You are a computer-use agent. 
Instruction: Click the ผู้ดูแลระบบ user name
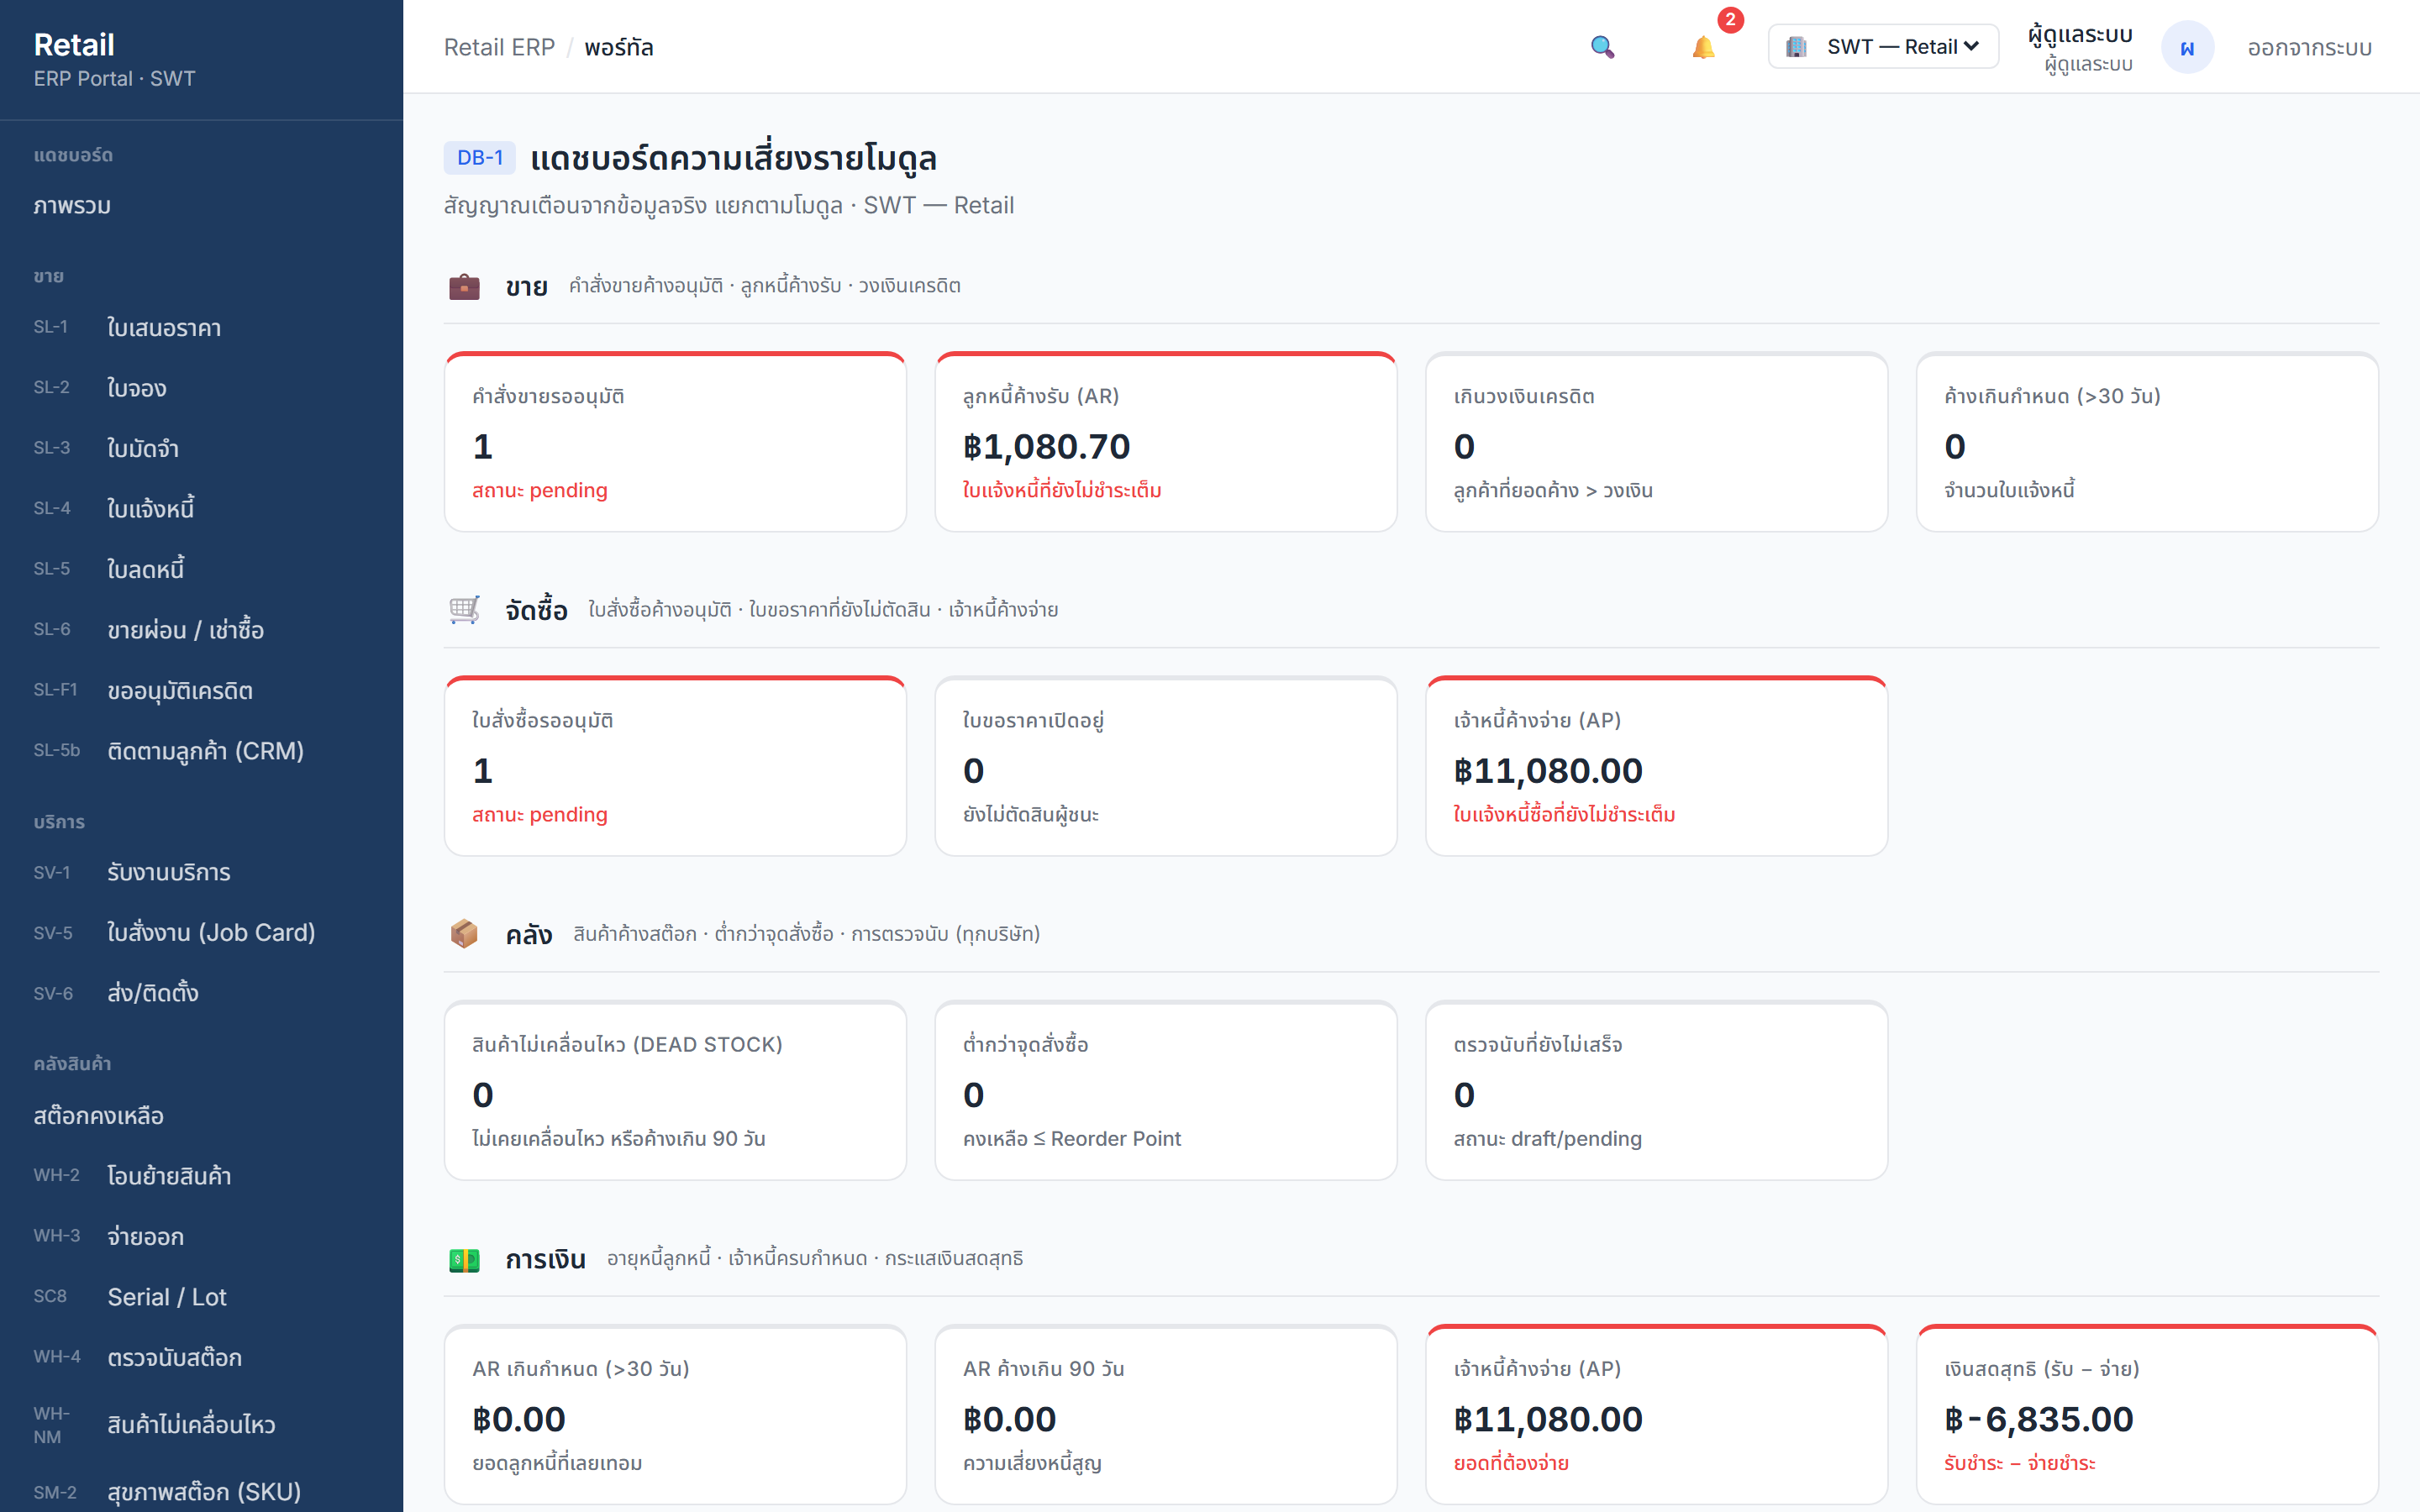[x=2080, y=34]
